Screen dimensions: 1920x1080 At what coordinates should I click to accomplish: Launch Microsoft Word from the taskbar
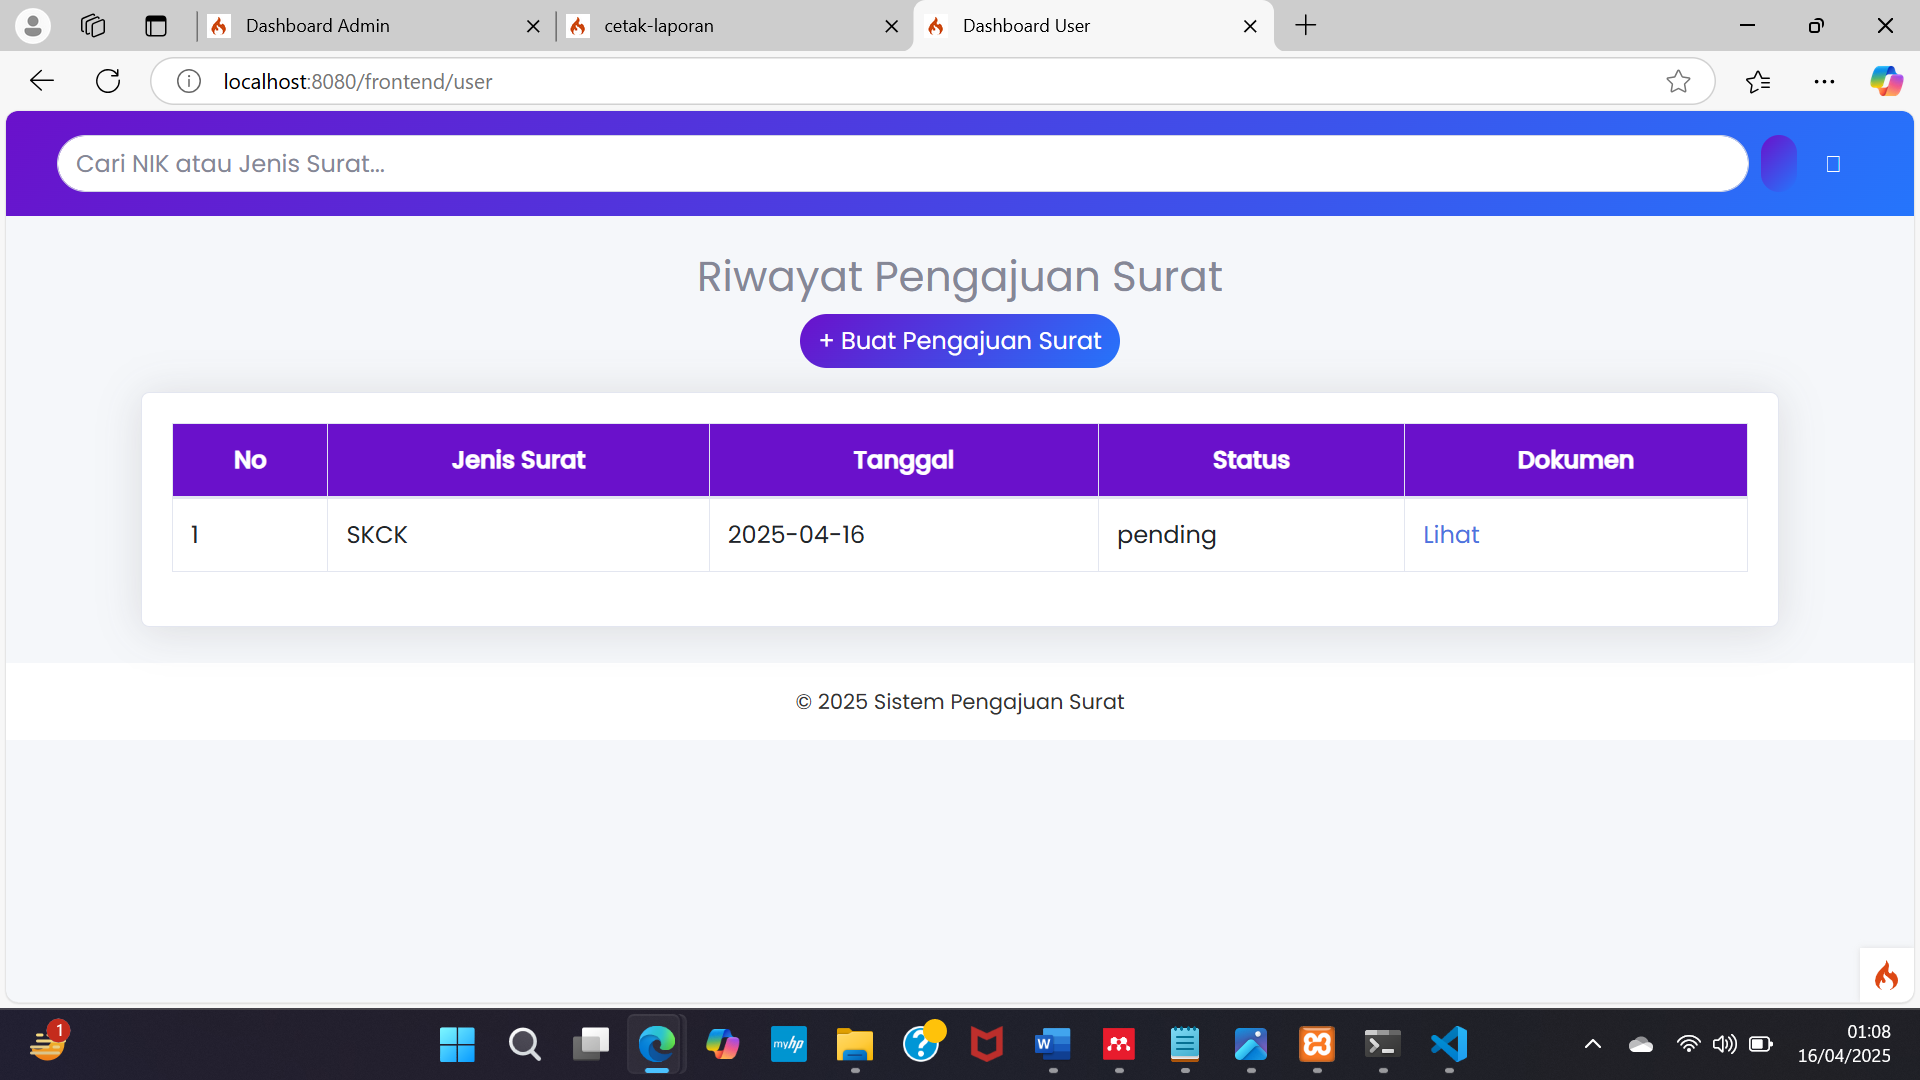pyautogui.click(x=1053, y=1044)
